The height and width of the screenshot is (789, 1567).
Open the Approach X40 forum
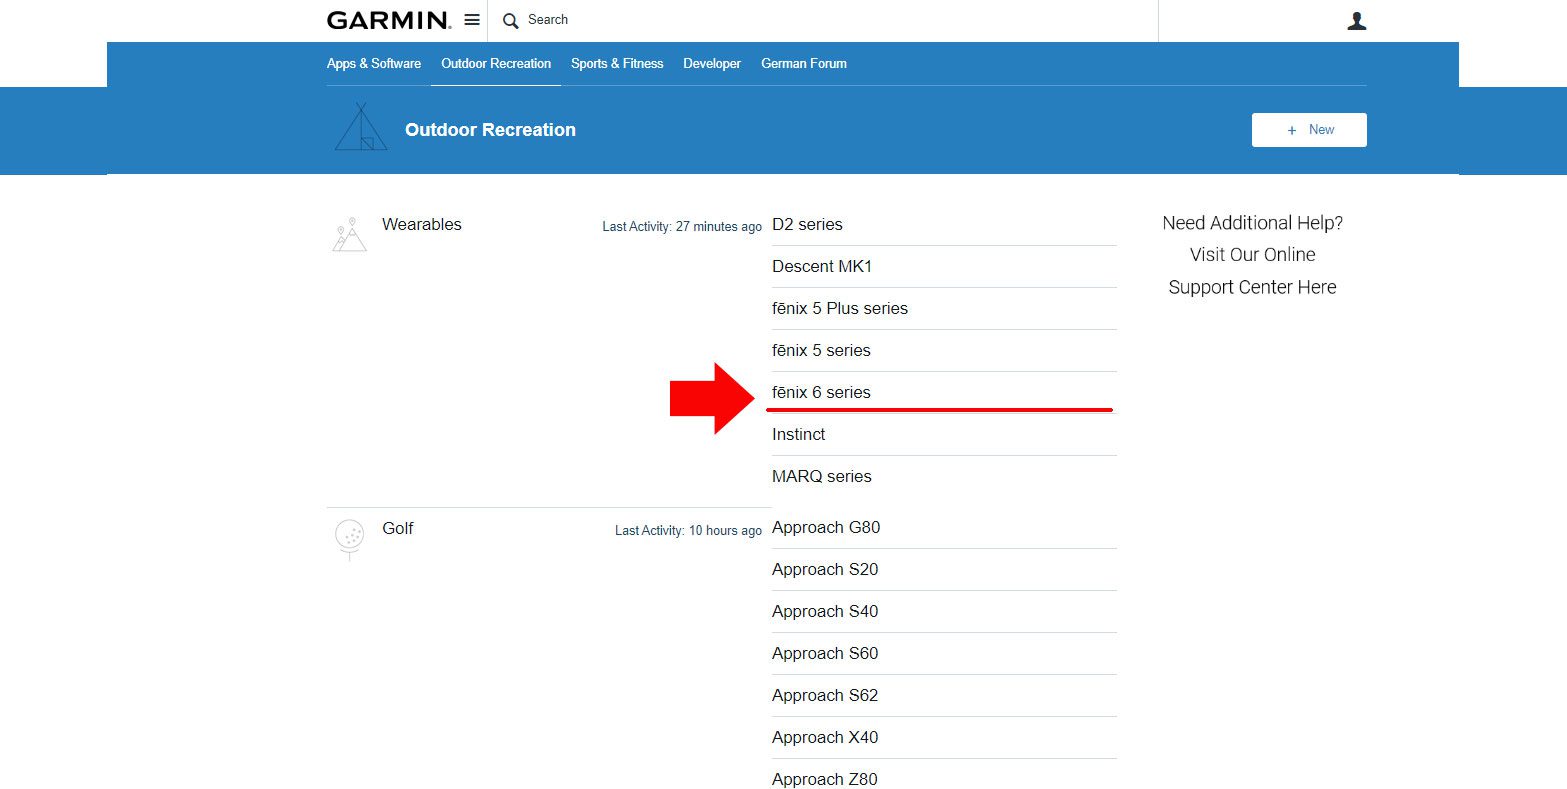(825, 737)
